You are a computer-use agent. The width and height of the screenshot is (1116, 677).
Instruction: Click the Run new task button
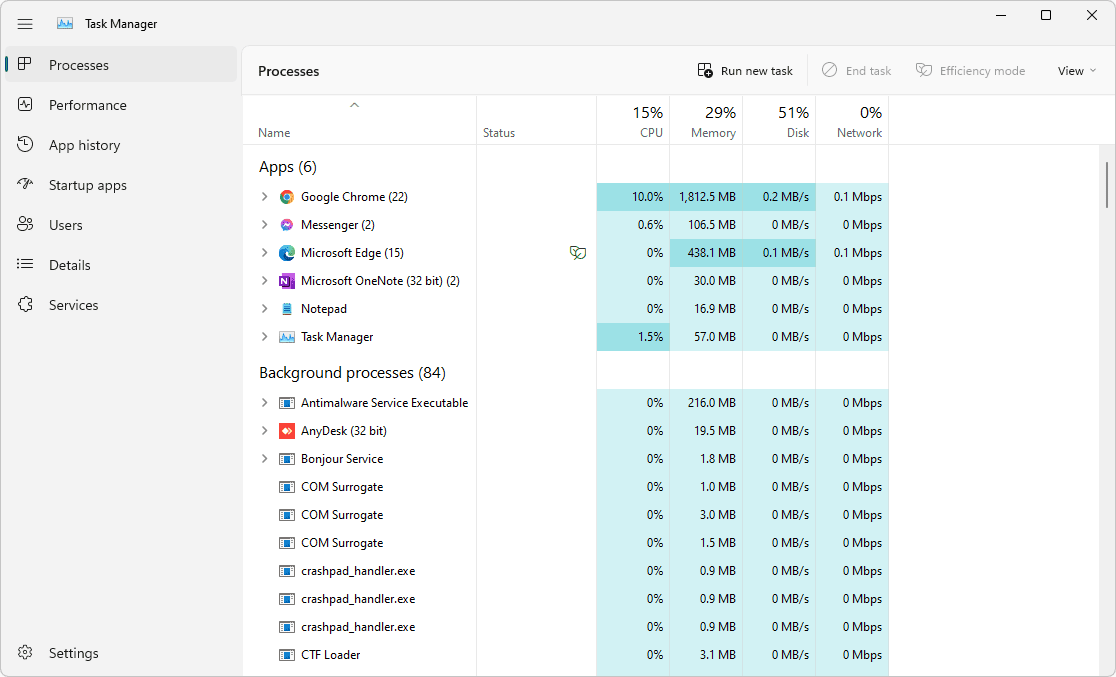pyautogui.click(x=744, y=70)
